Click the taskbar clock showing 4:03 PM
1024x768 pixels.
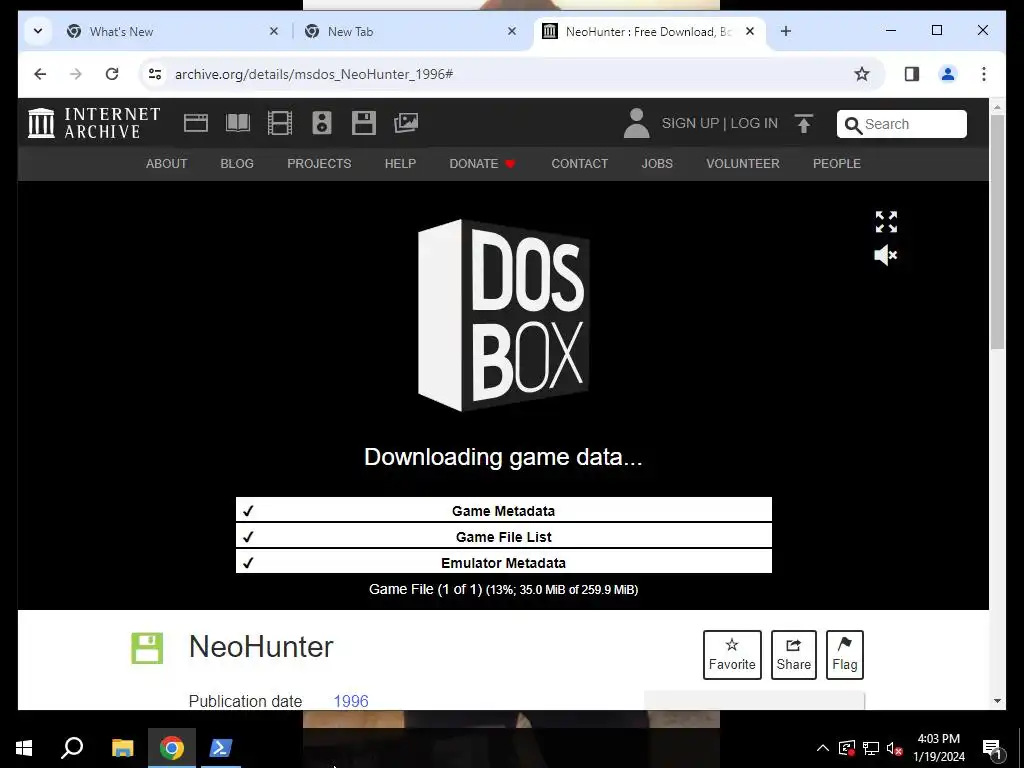click(x=938, y=748)
